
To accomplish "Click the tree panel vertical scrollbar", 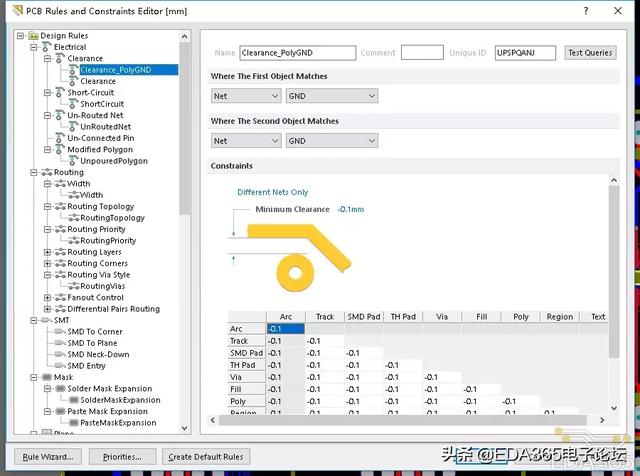I will coord(184,128).
